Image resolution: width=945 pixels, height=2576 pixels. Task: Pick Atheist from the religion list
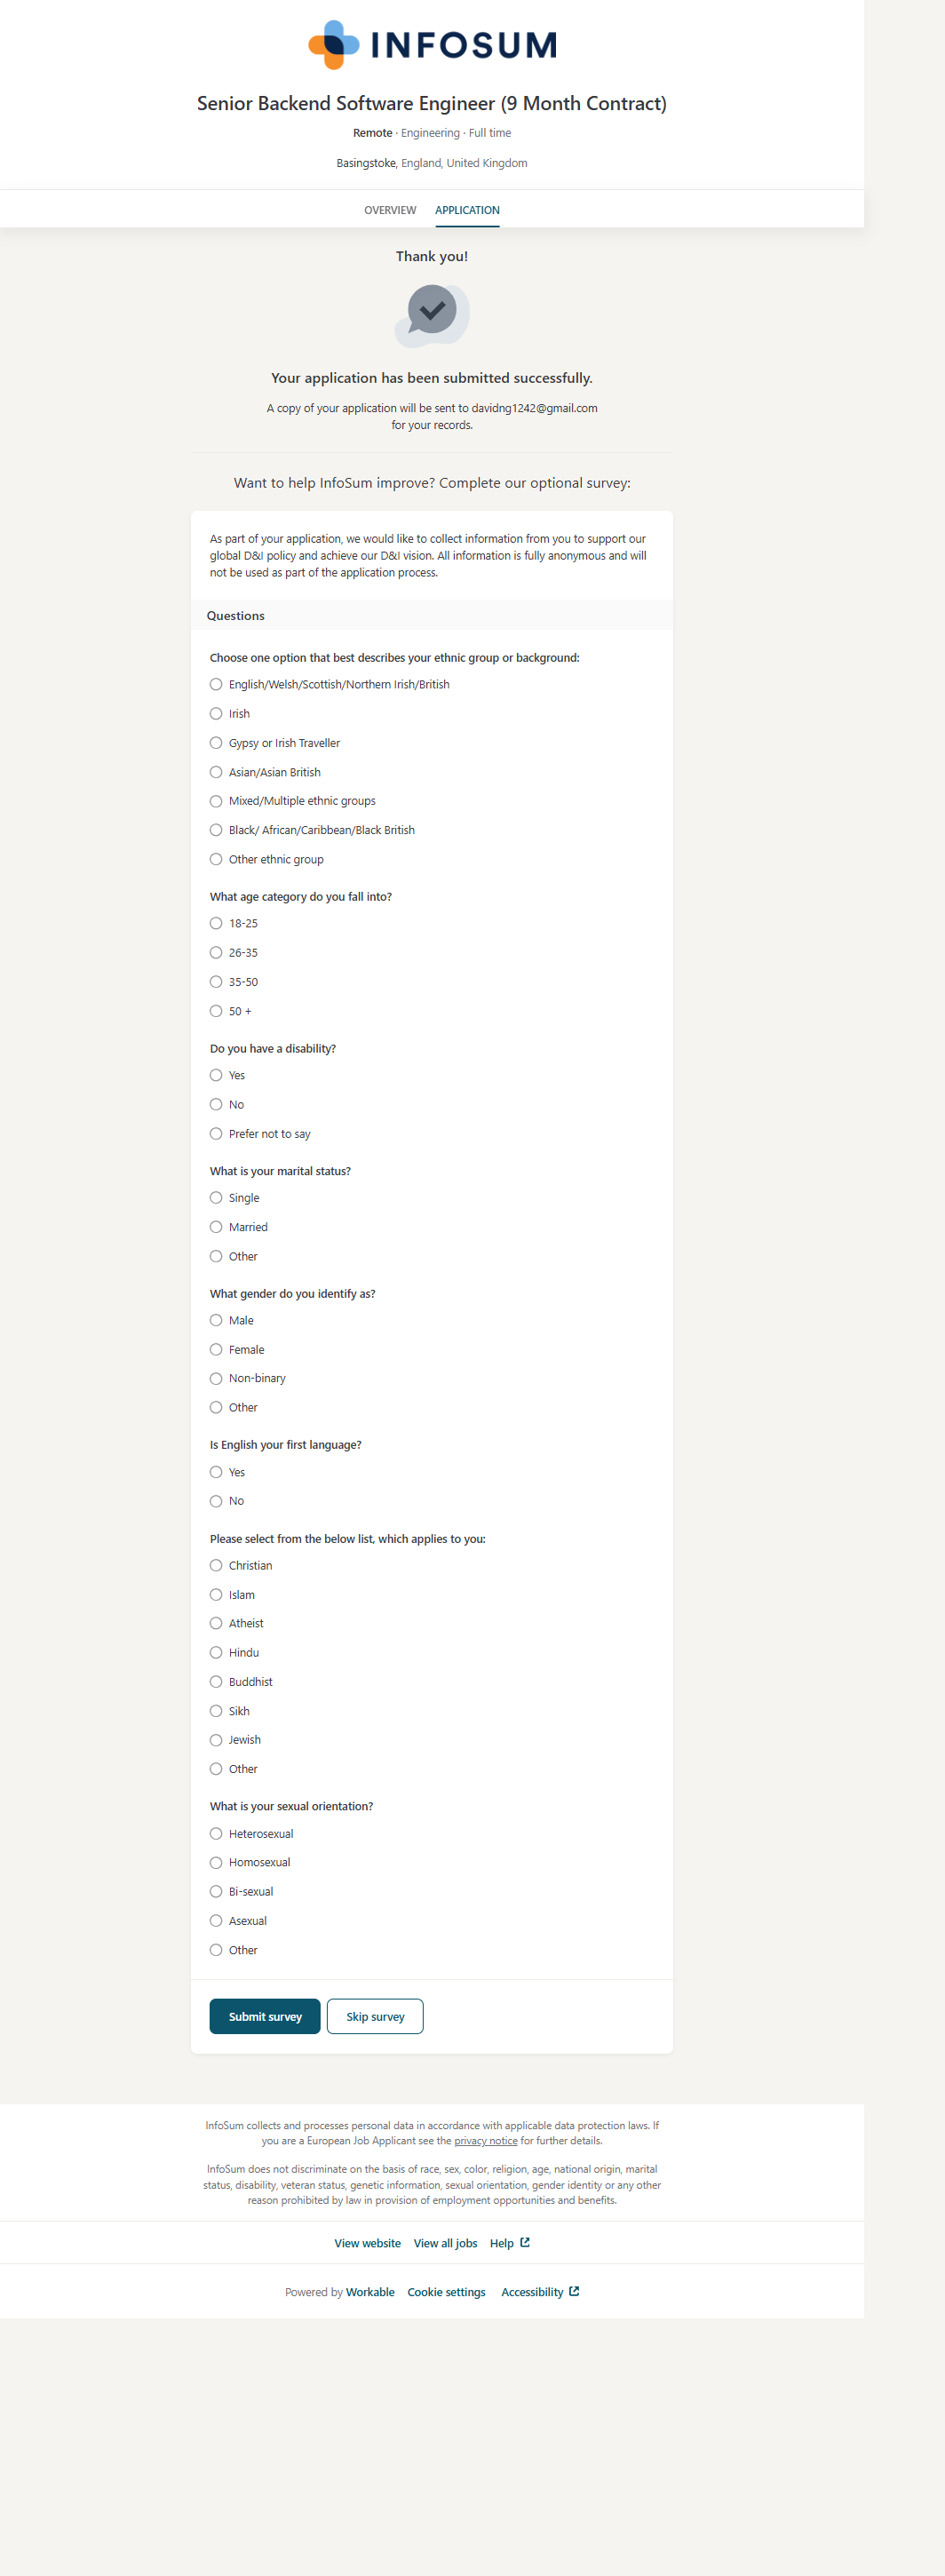pyautogui.click(x=216, y=1623)
